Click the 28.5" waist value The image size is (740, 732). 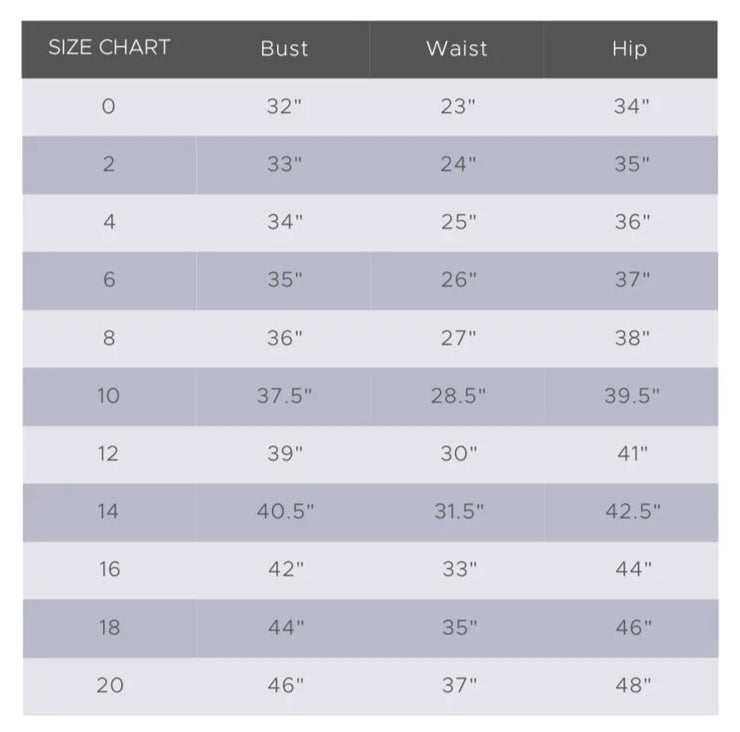pos(458,395)
